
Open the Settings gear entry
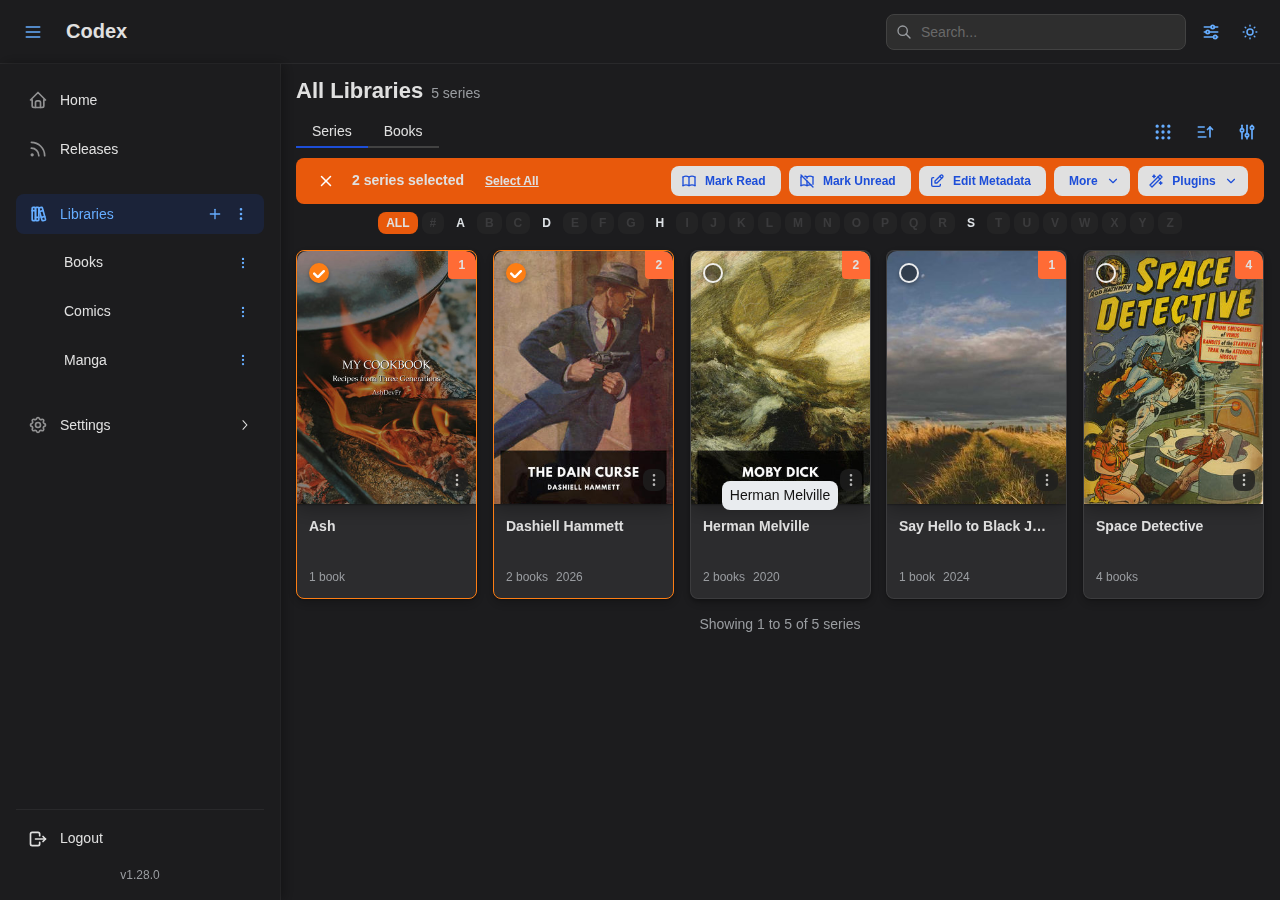(140, 425)
